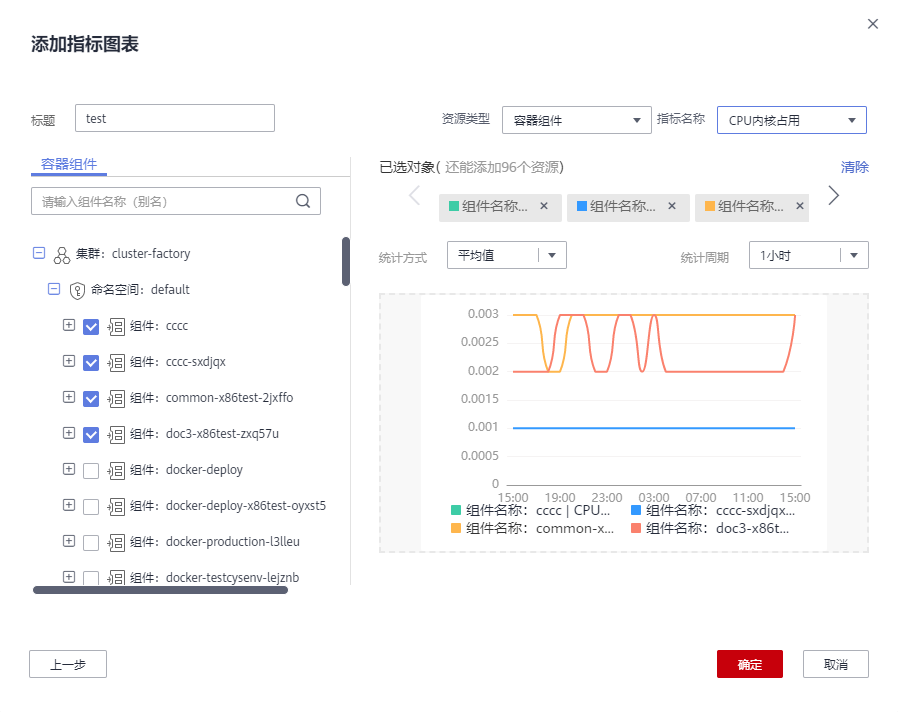898x712 pixels.
Task: Click the search magnifier icon in component search box
Action: pyautogui.click(x=304, y=201)
